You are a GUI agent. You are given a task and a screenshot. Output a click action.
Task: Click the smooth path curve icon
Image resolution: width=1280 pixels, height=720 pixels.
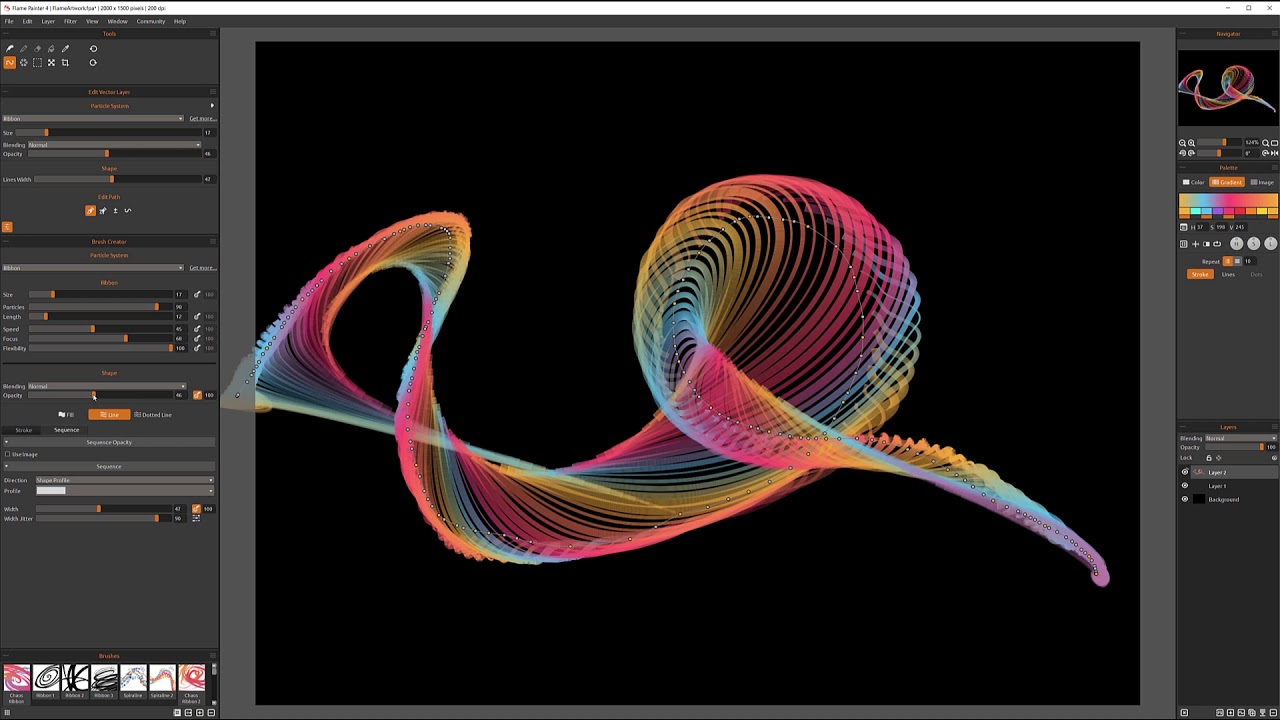pyautogui.click(x=127, y=210)
